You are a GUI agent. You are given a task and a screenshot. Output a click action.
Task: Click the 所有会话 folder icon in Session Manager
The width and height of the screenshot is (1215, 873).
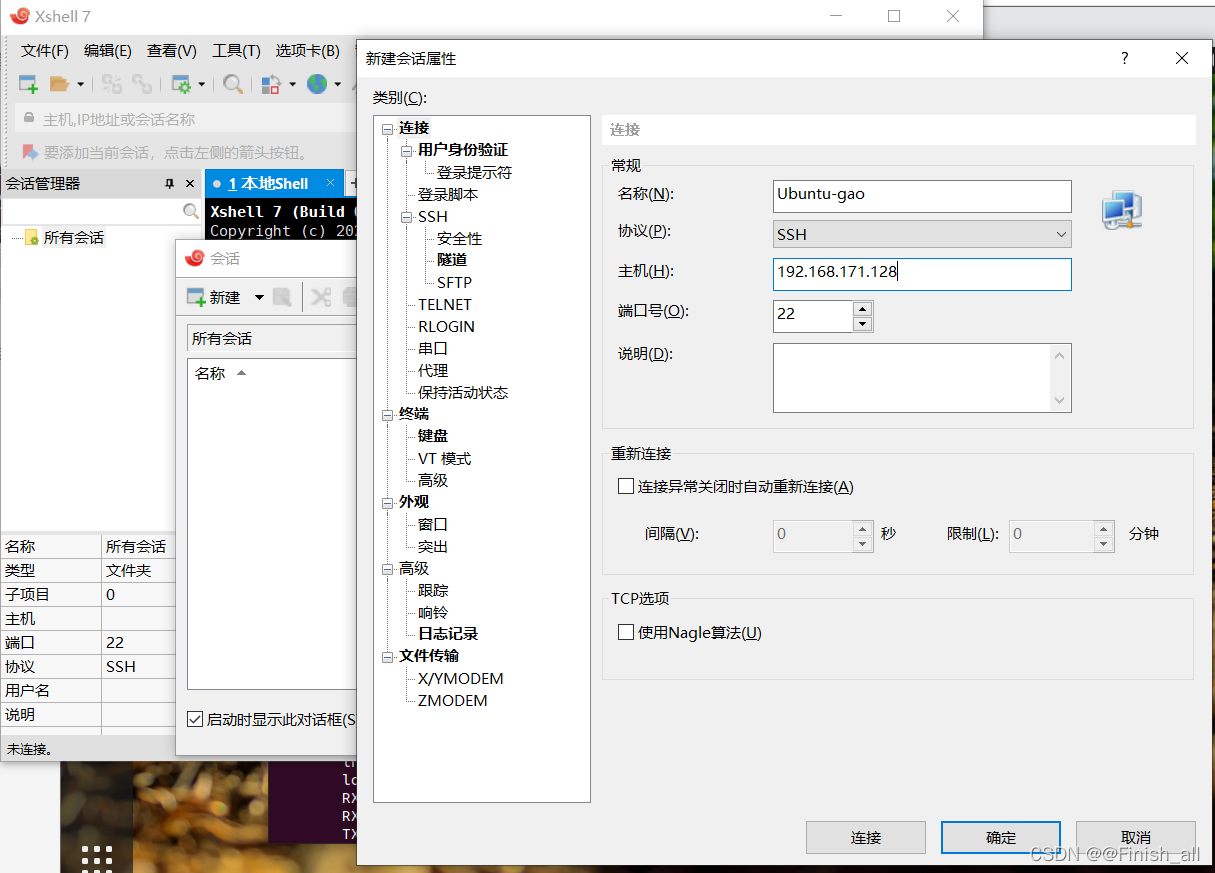point(32,238)
